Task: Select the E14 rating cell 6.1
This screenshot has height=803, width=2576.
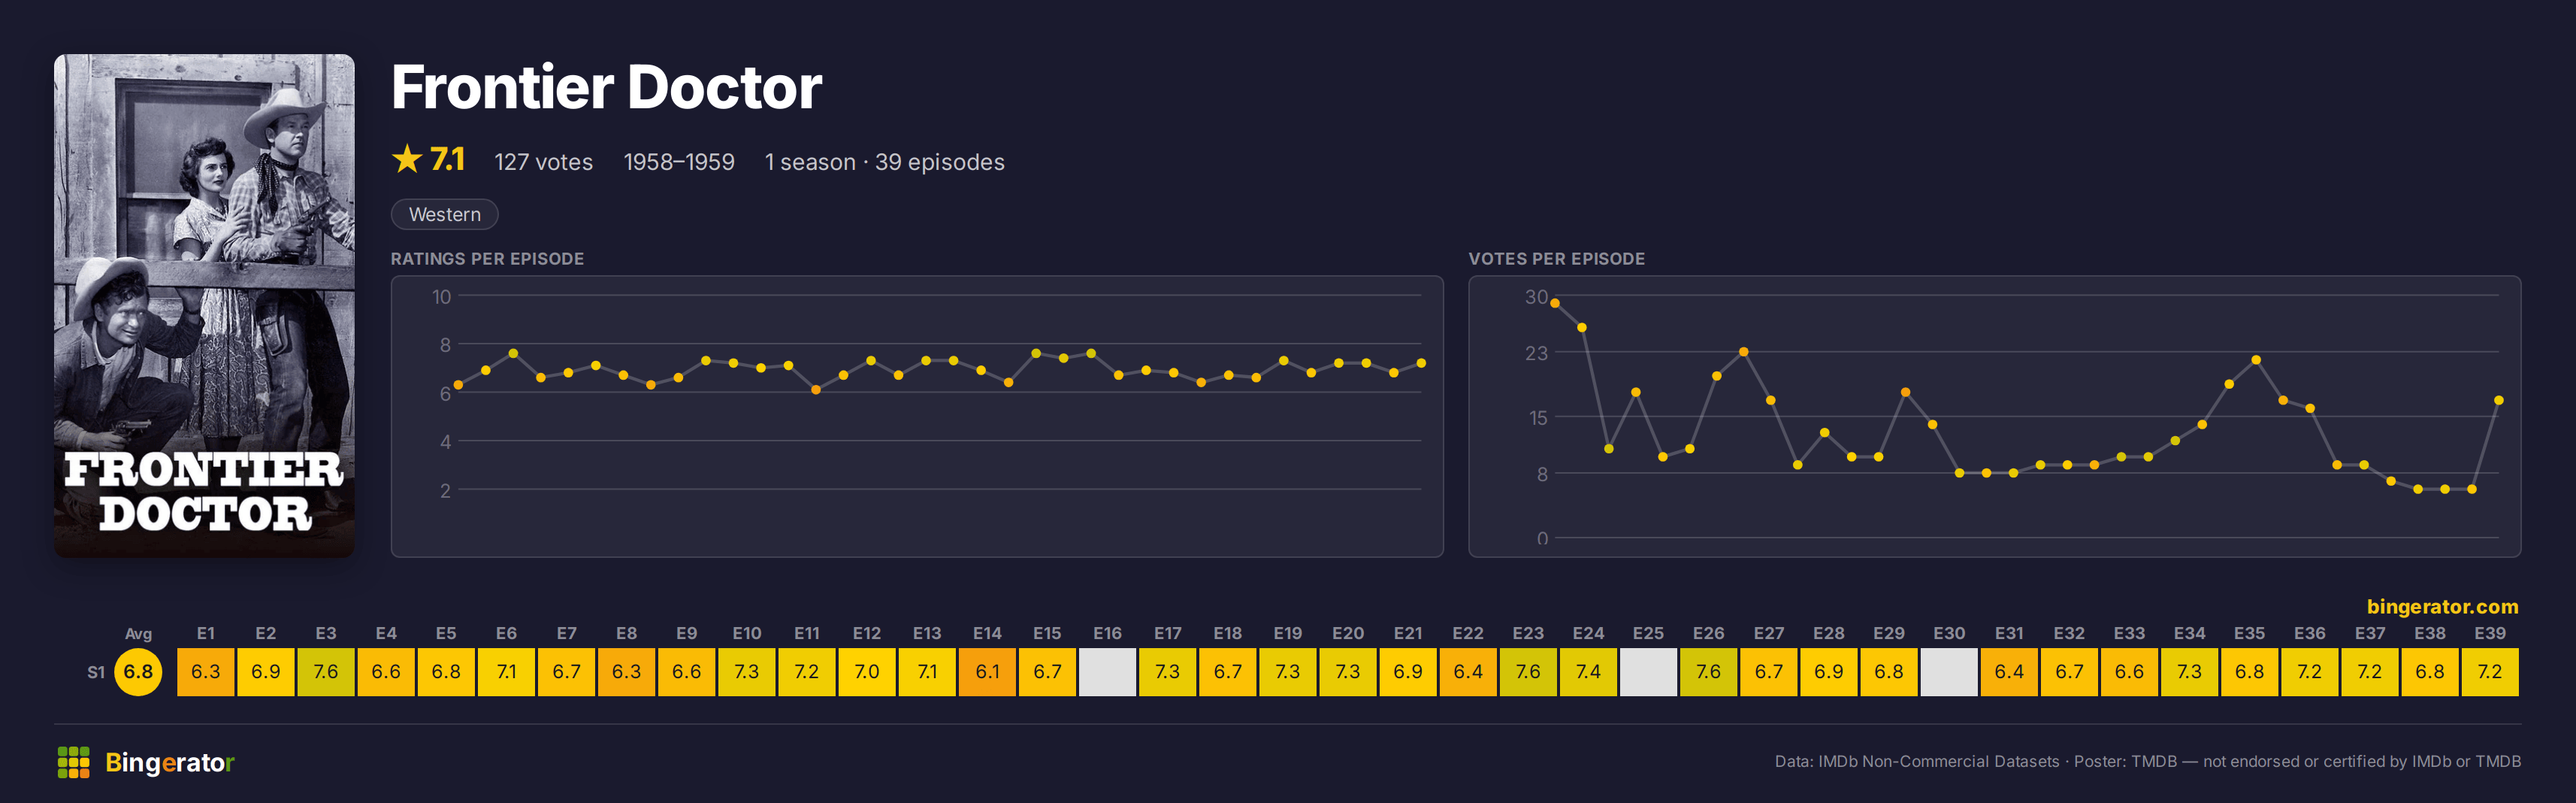Action: tap(987, 671)
